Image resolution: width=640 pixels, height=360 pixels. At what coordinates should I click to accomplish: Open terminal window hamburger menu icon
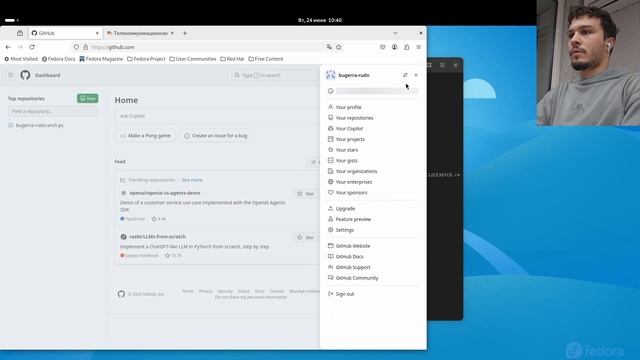[x=442, y=65]
